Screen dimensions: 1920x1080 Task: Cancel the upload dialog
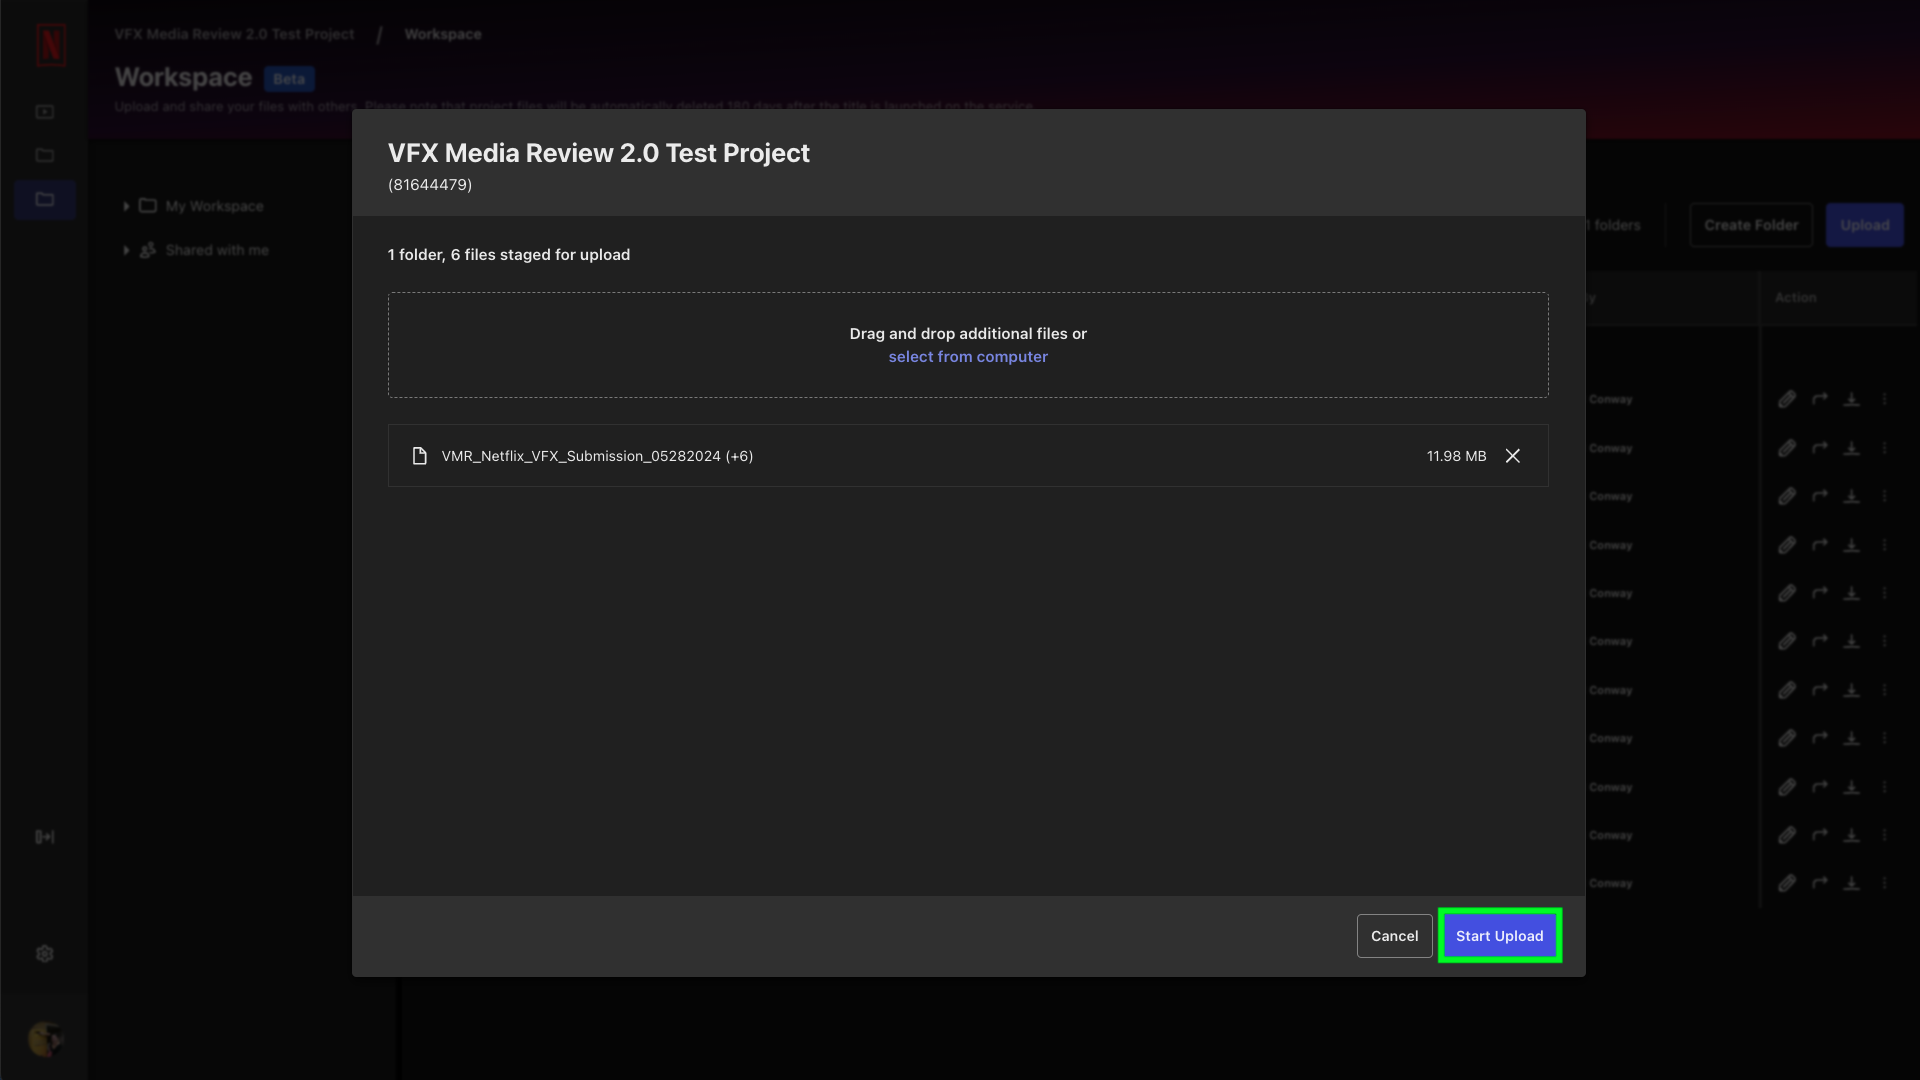(1394, 936)
